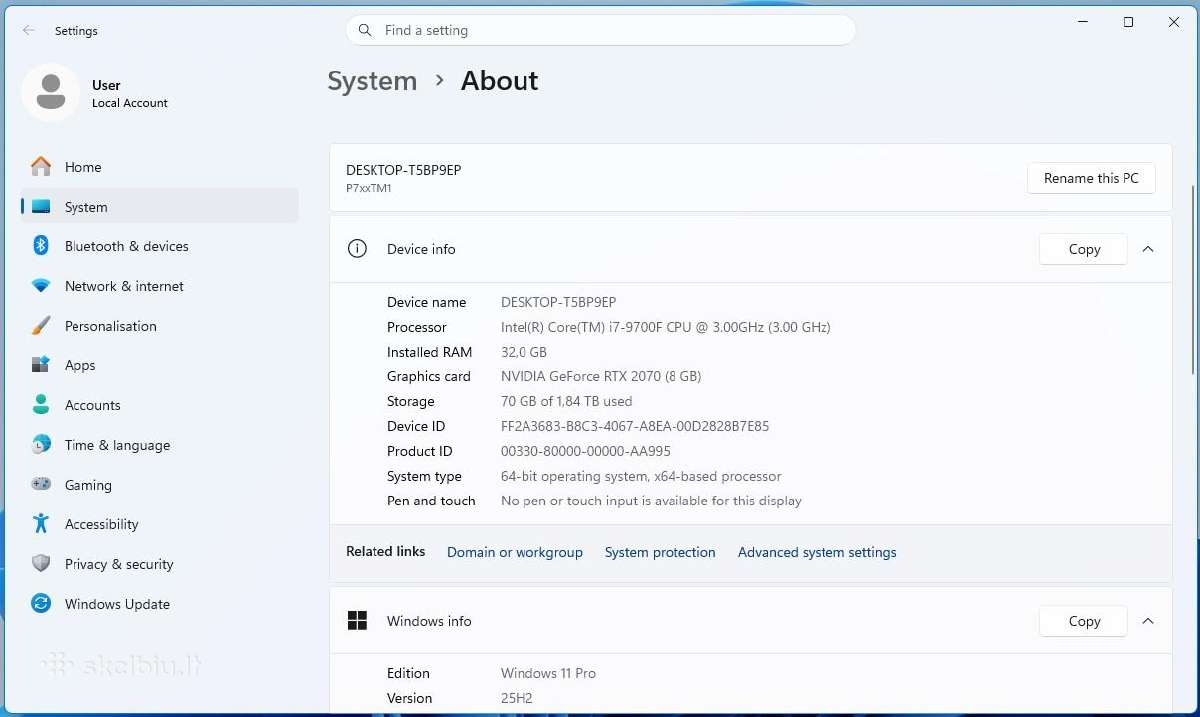Minimize the Settings window
1200x717 pixels.
tap(1083, 22)
